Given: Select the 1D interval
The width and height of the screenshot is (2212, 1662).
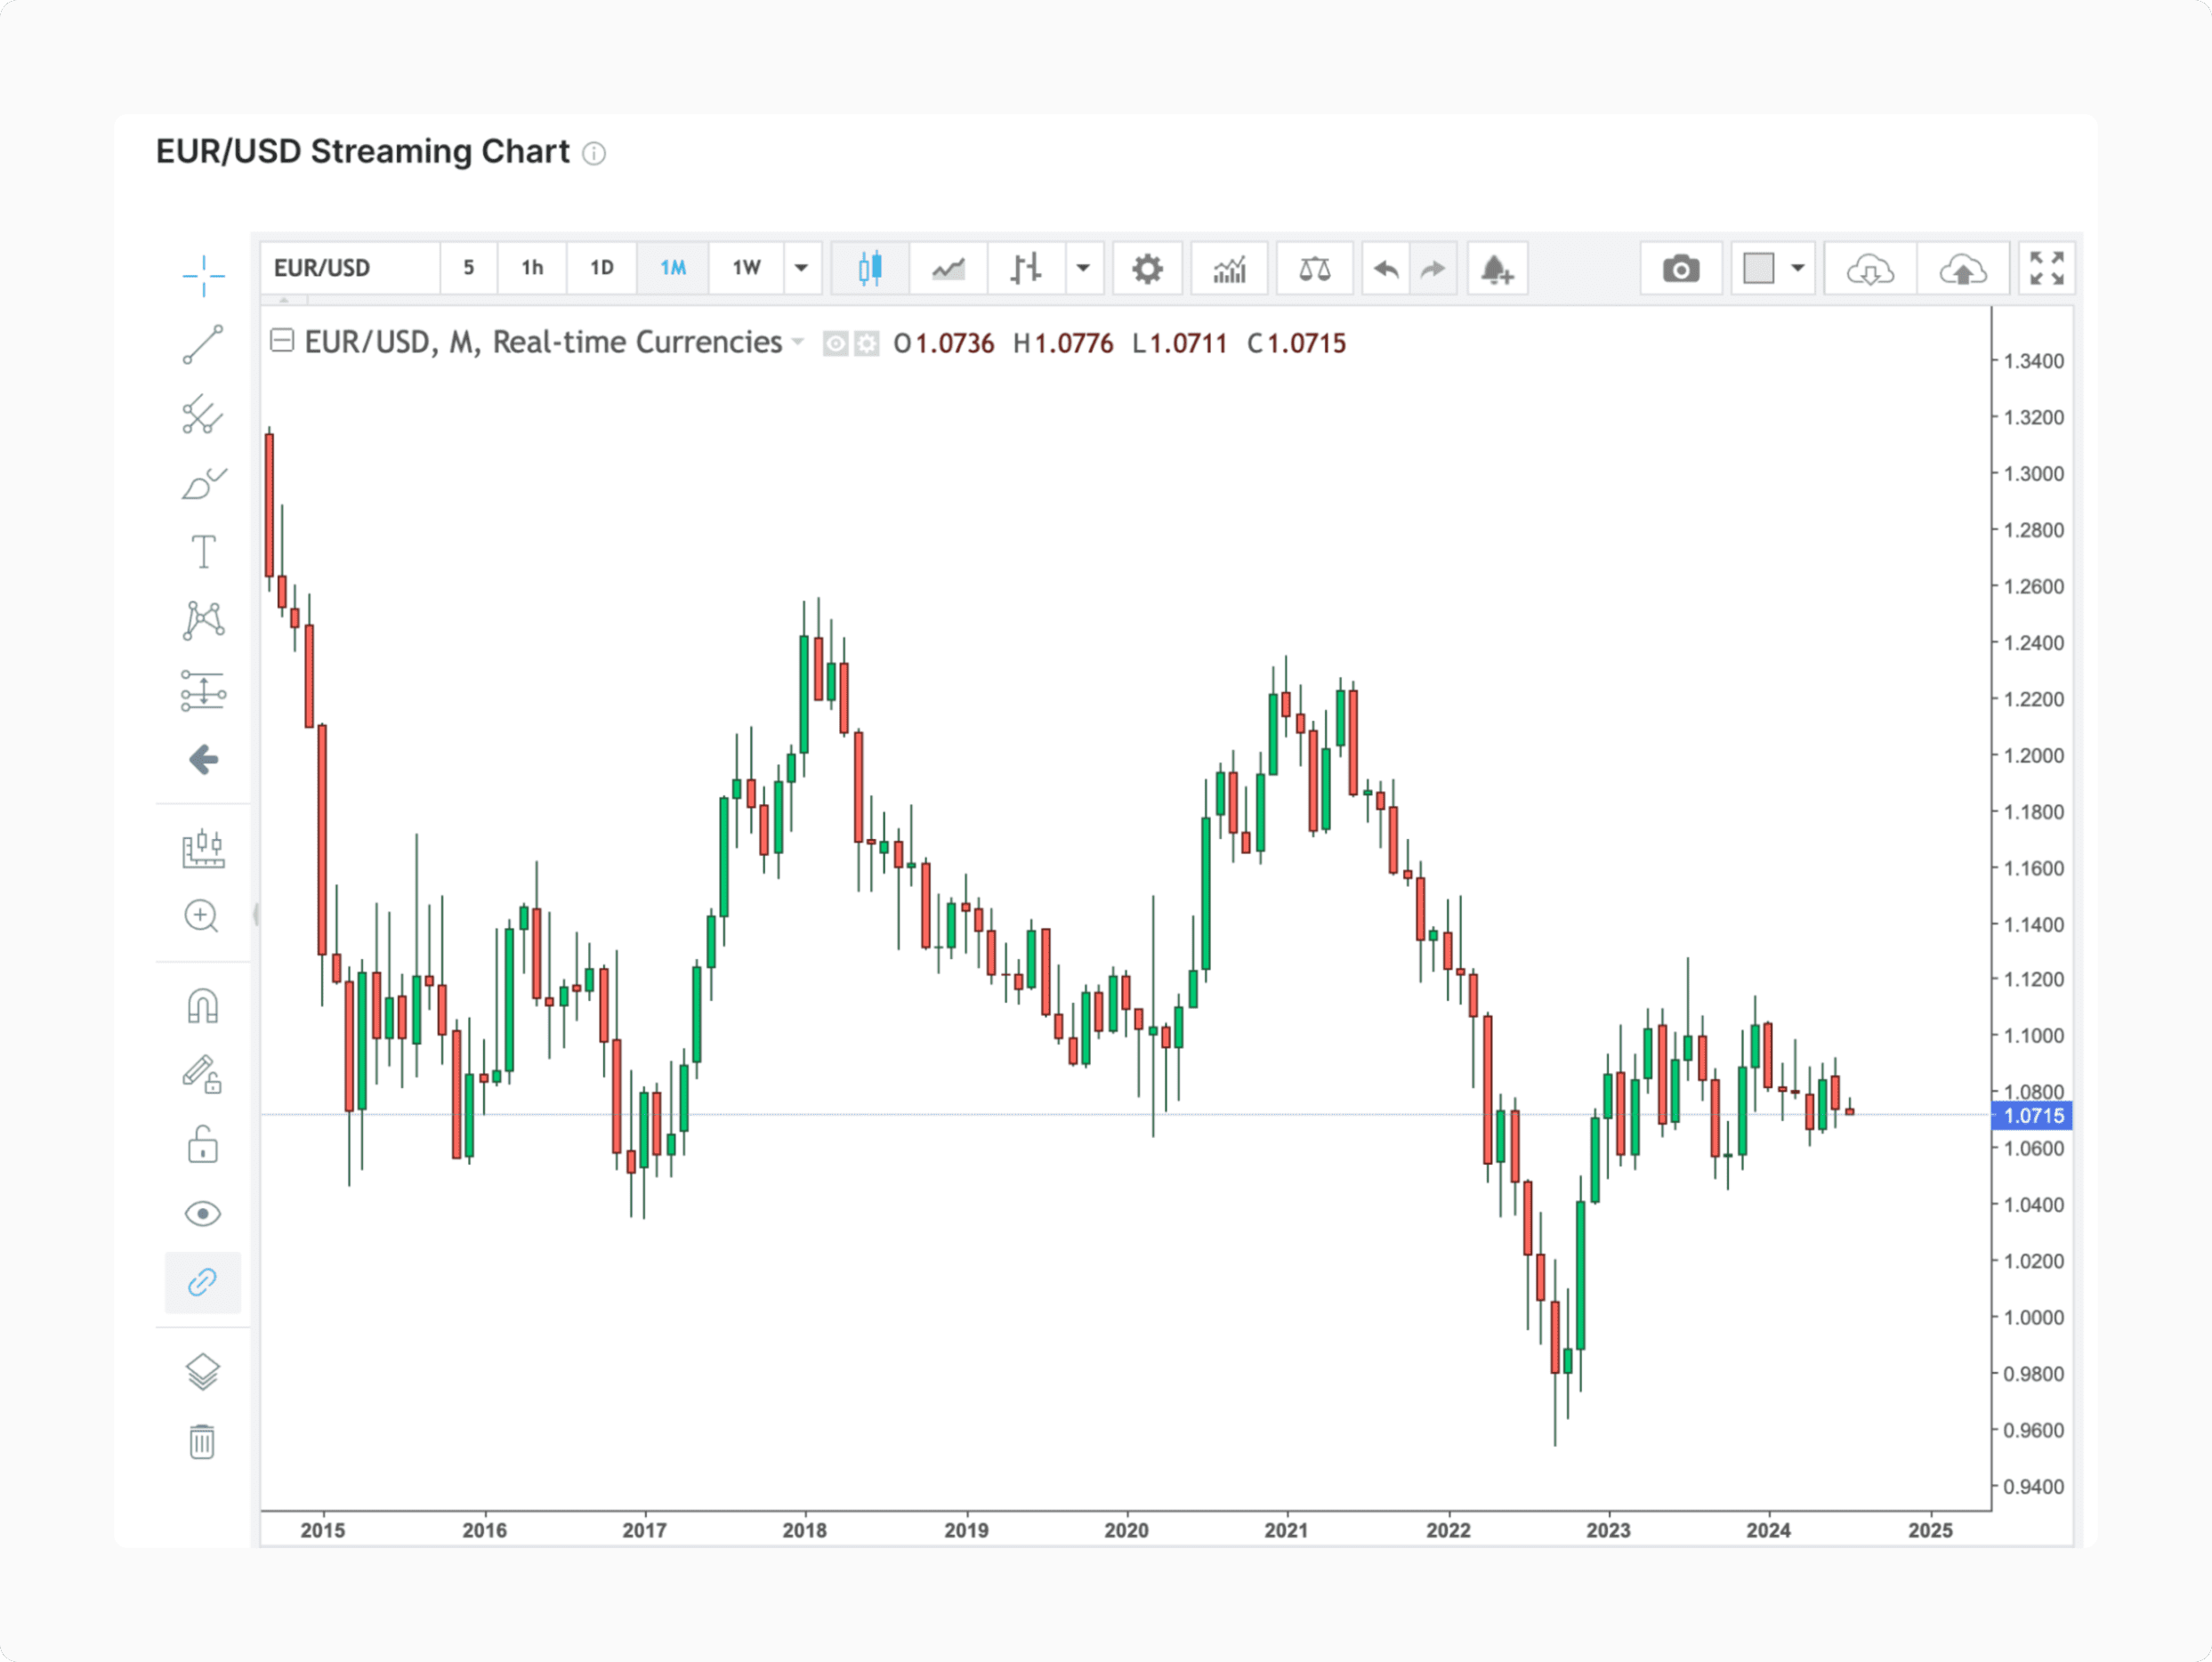Looking at the screenshot, I should click(601, 268).
